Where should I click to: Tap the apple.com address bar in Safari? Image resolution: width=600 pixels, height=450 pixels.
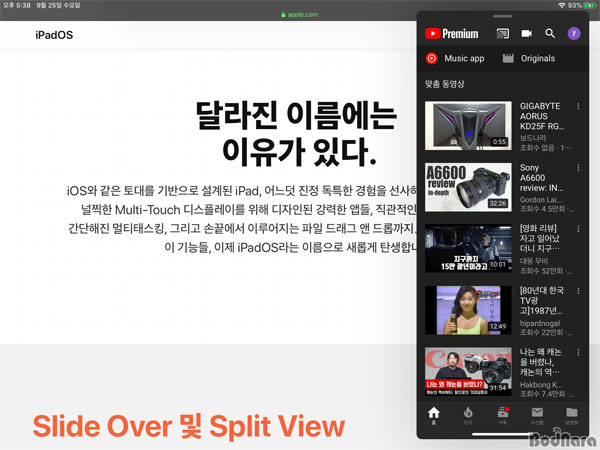[300, 15]
